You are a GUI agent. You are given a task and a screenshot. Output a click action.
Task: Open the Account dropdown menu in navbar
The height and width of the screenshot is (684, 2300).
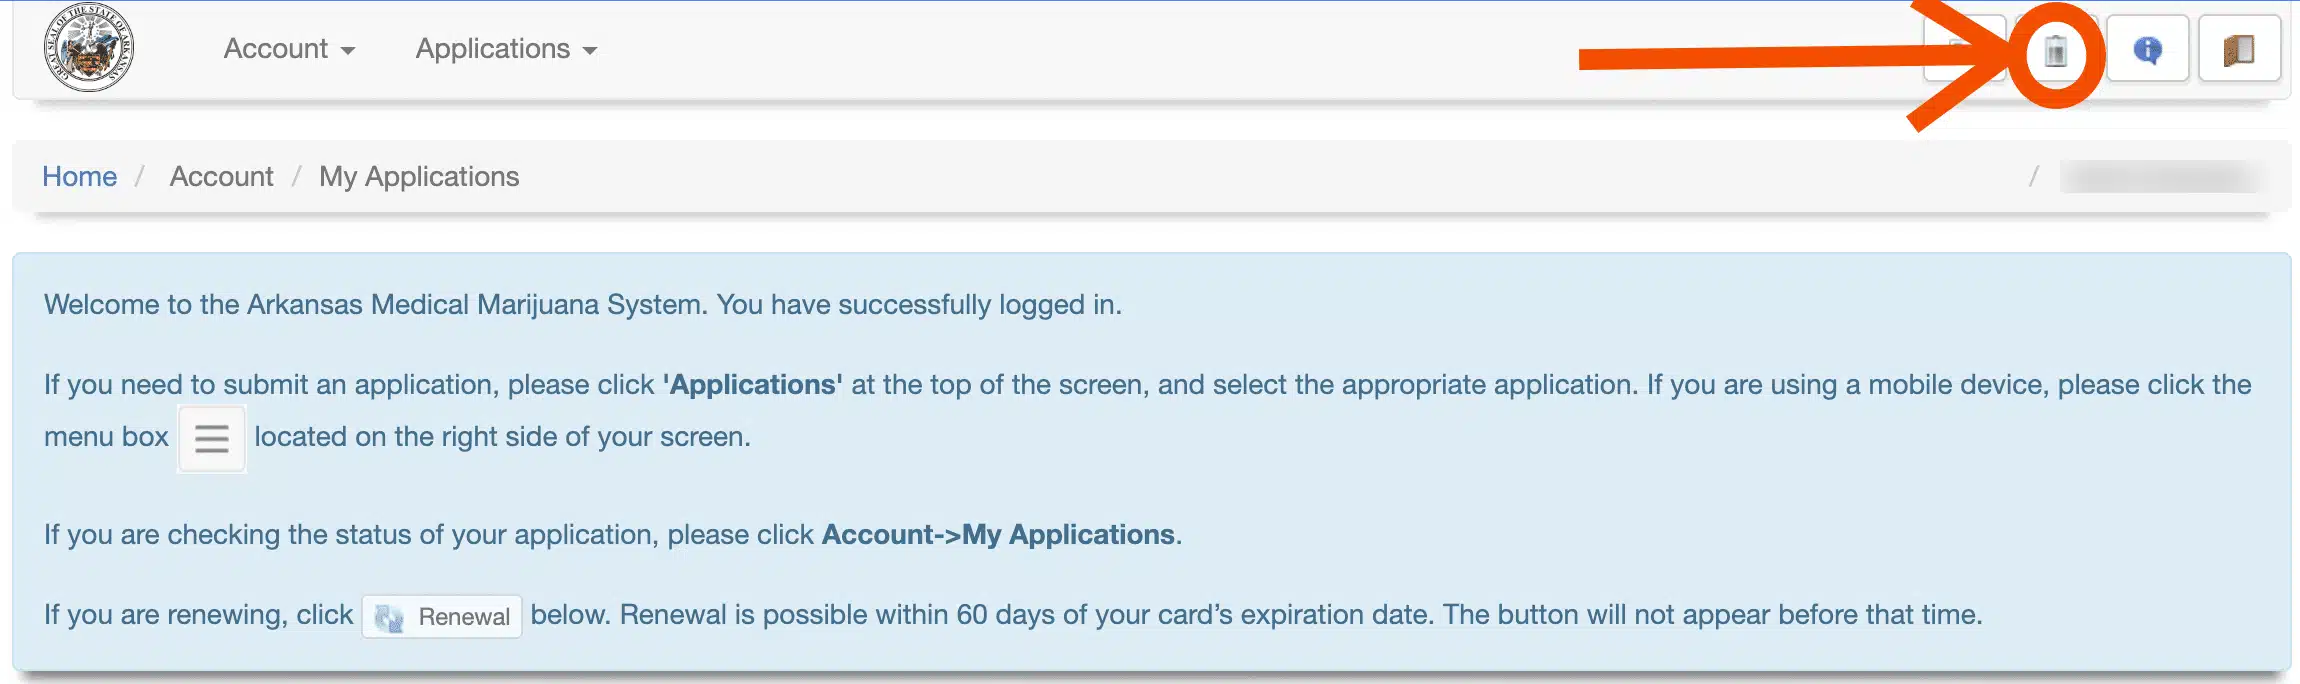pyautogui.click(x=289, y=49)
